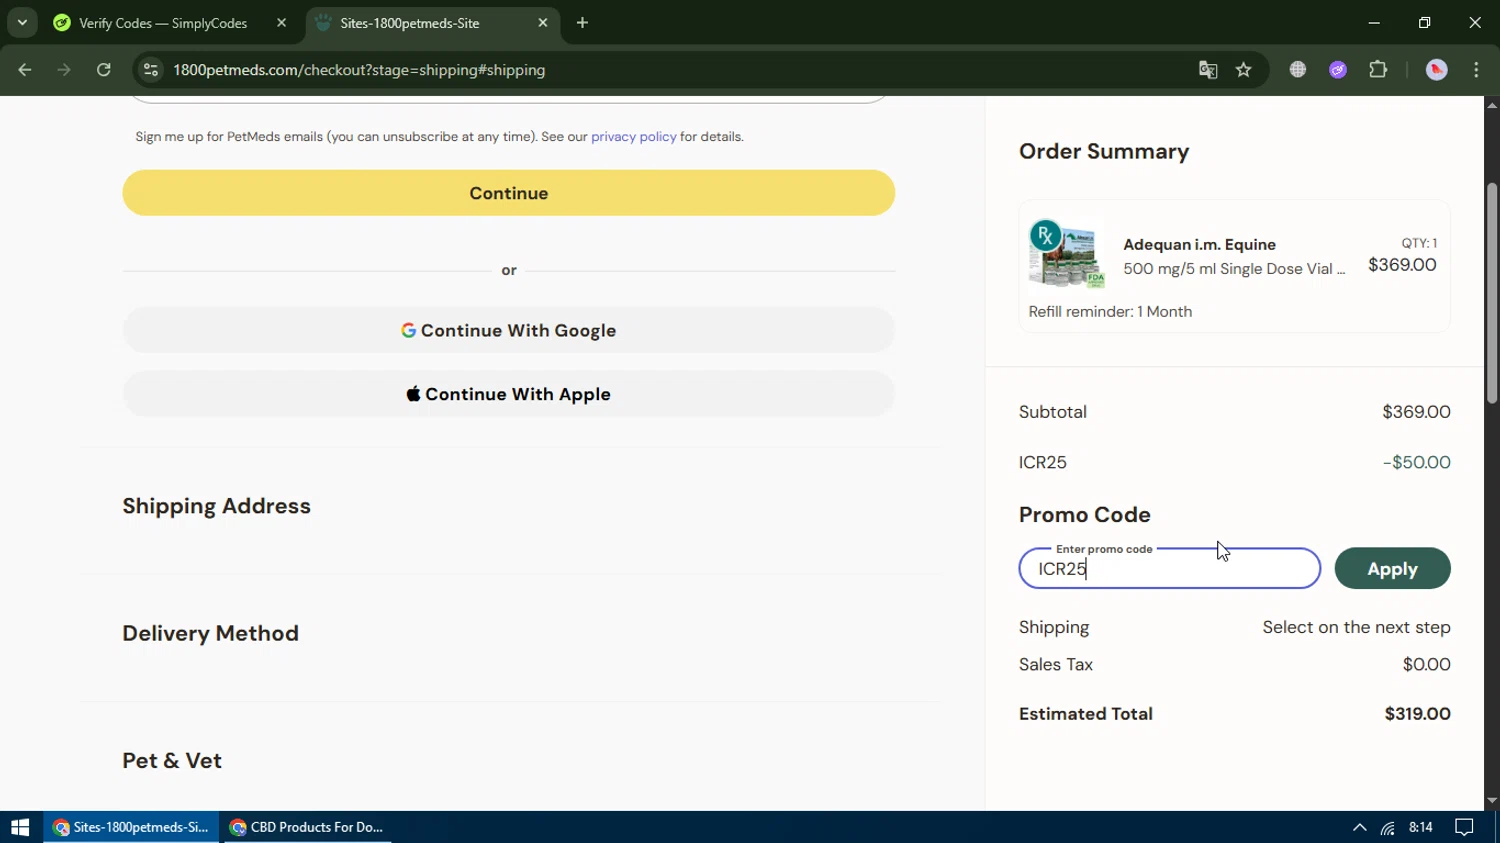
Task: Click Continue With Google
Action: (x=508, y=330)
